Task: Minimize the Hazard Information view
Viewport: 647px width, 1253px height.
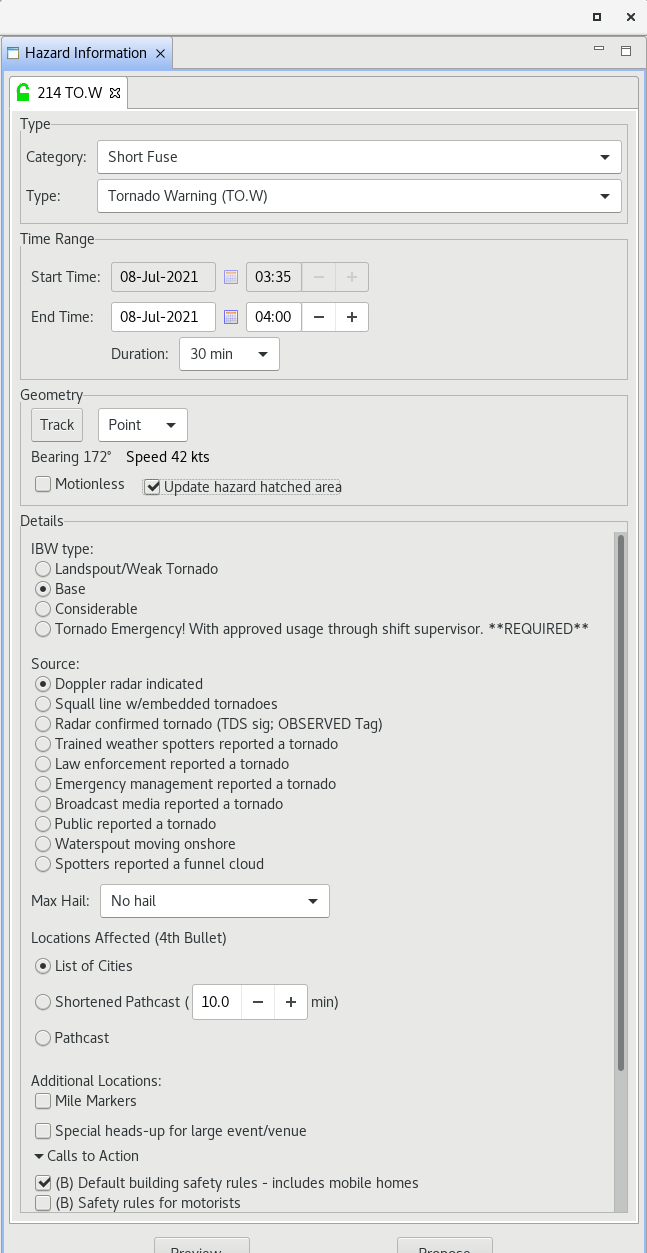Action: tap(599, 48)
